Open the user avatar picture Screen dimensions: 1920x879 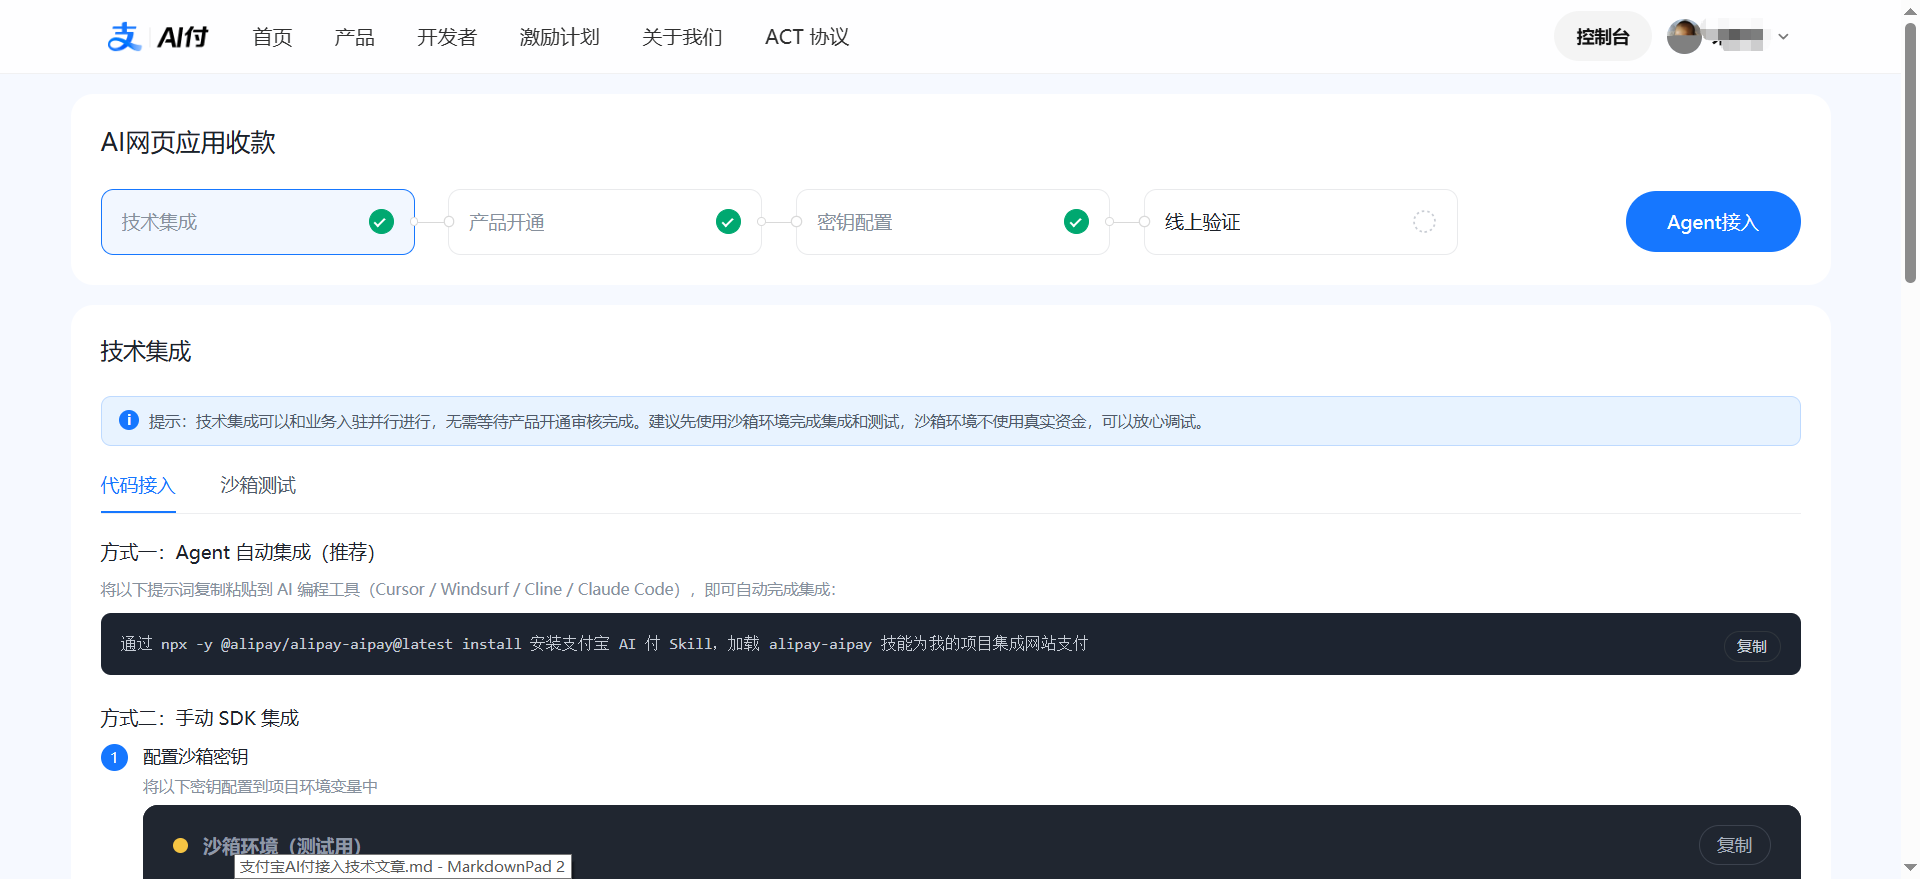[1684, 37]
